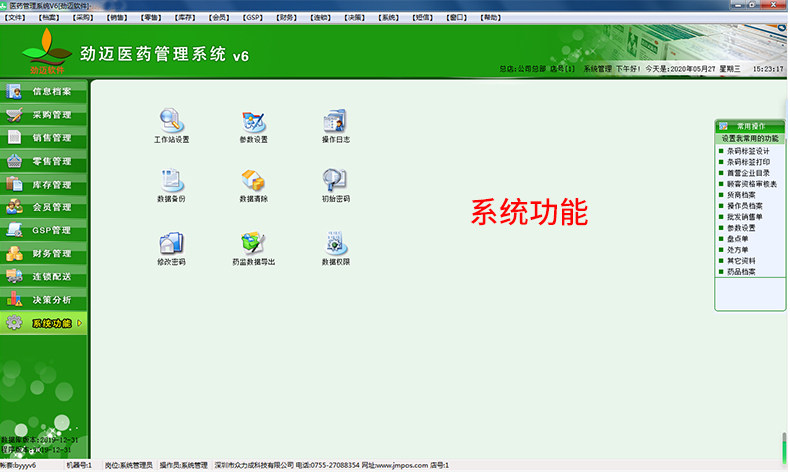Click status bar text 操作员:系统管理
This screenshot has width=790, height=472.
(x=183, y=465)
